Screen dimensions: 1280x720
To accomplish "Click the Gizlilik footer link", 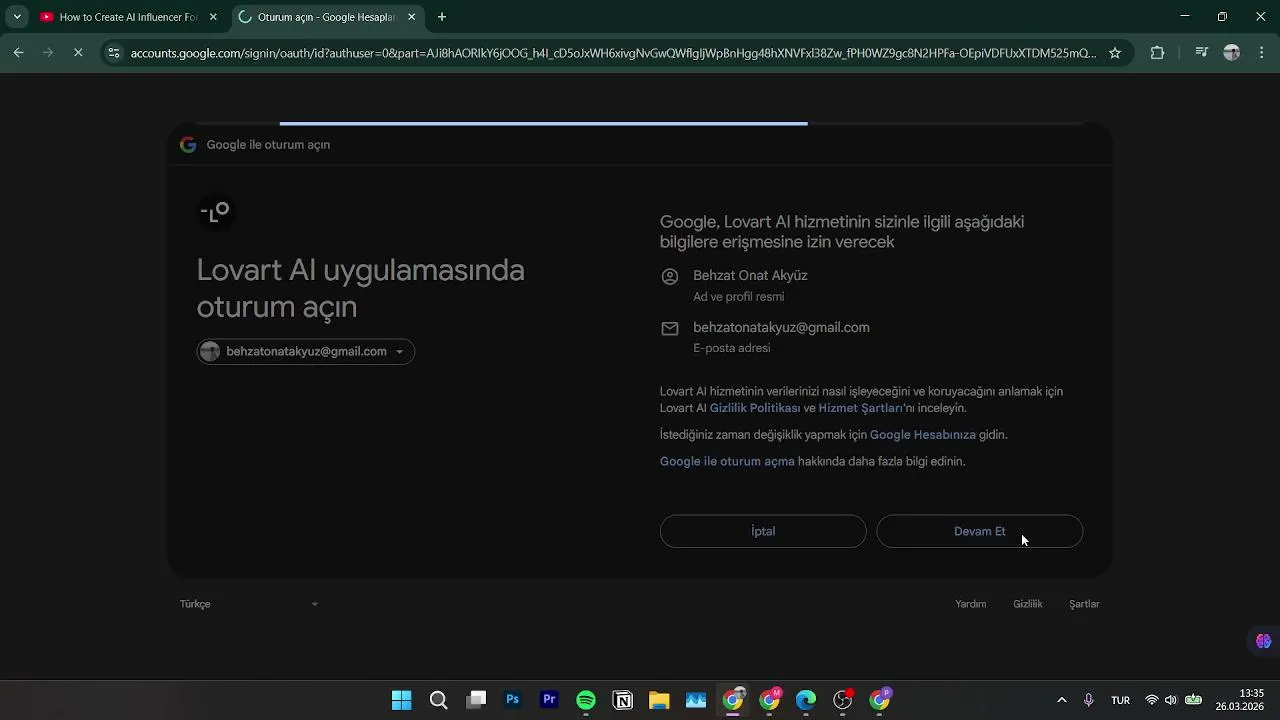I will click(1028, 604).
